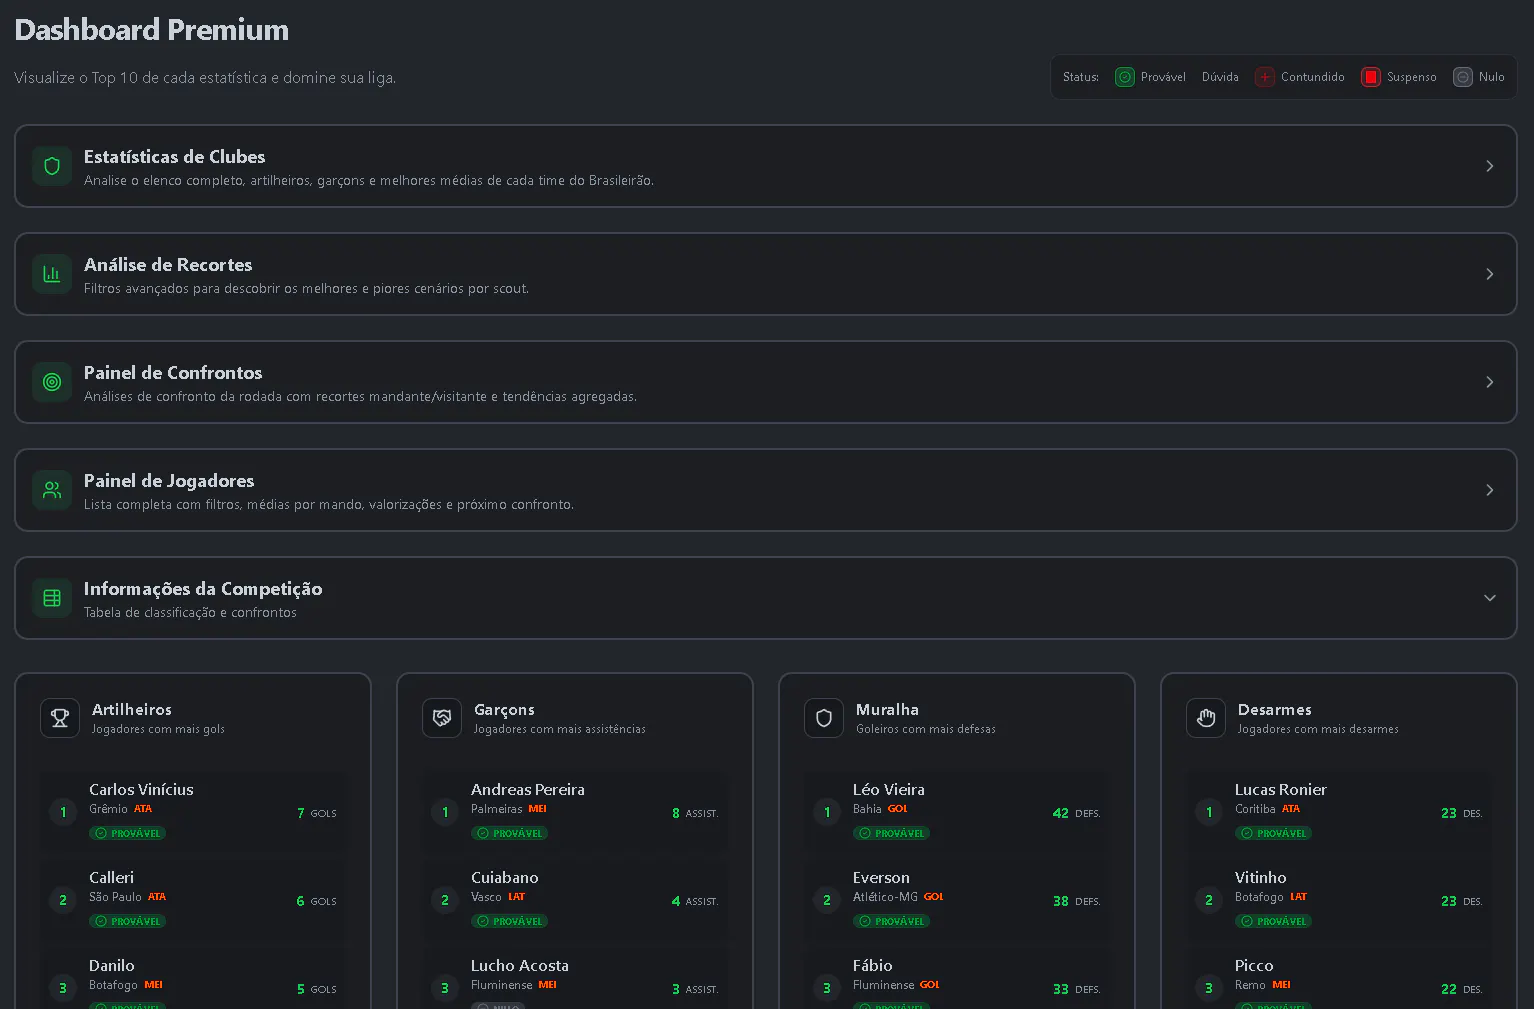Click rank 1 badge beside Lucas Ronier
1534x1009 pixels.
tap(1209, 812)
